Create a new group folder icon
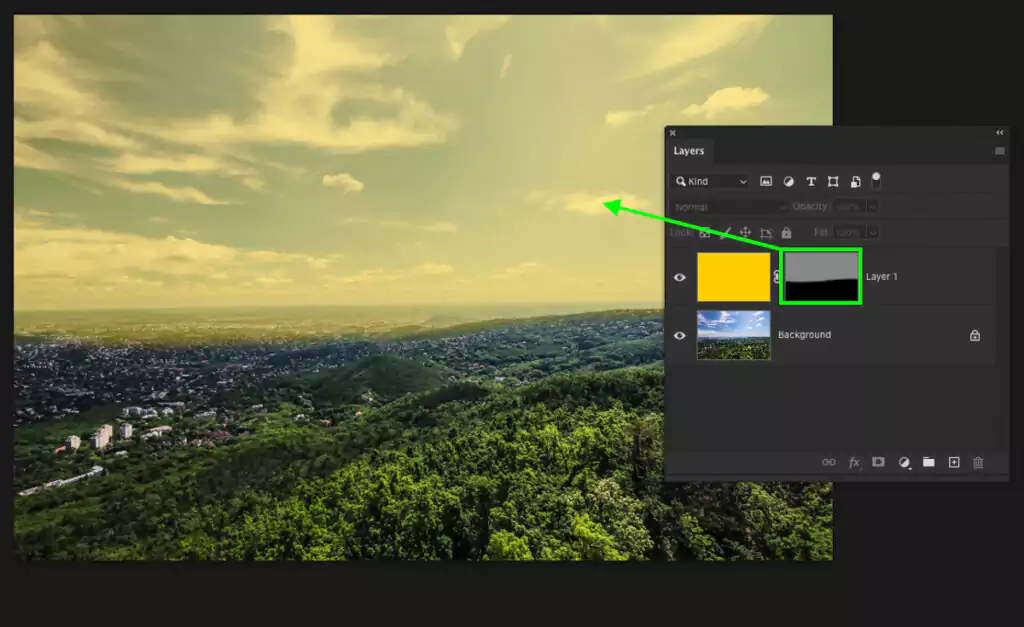 coord(929,462)
